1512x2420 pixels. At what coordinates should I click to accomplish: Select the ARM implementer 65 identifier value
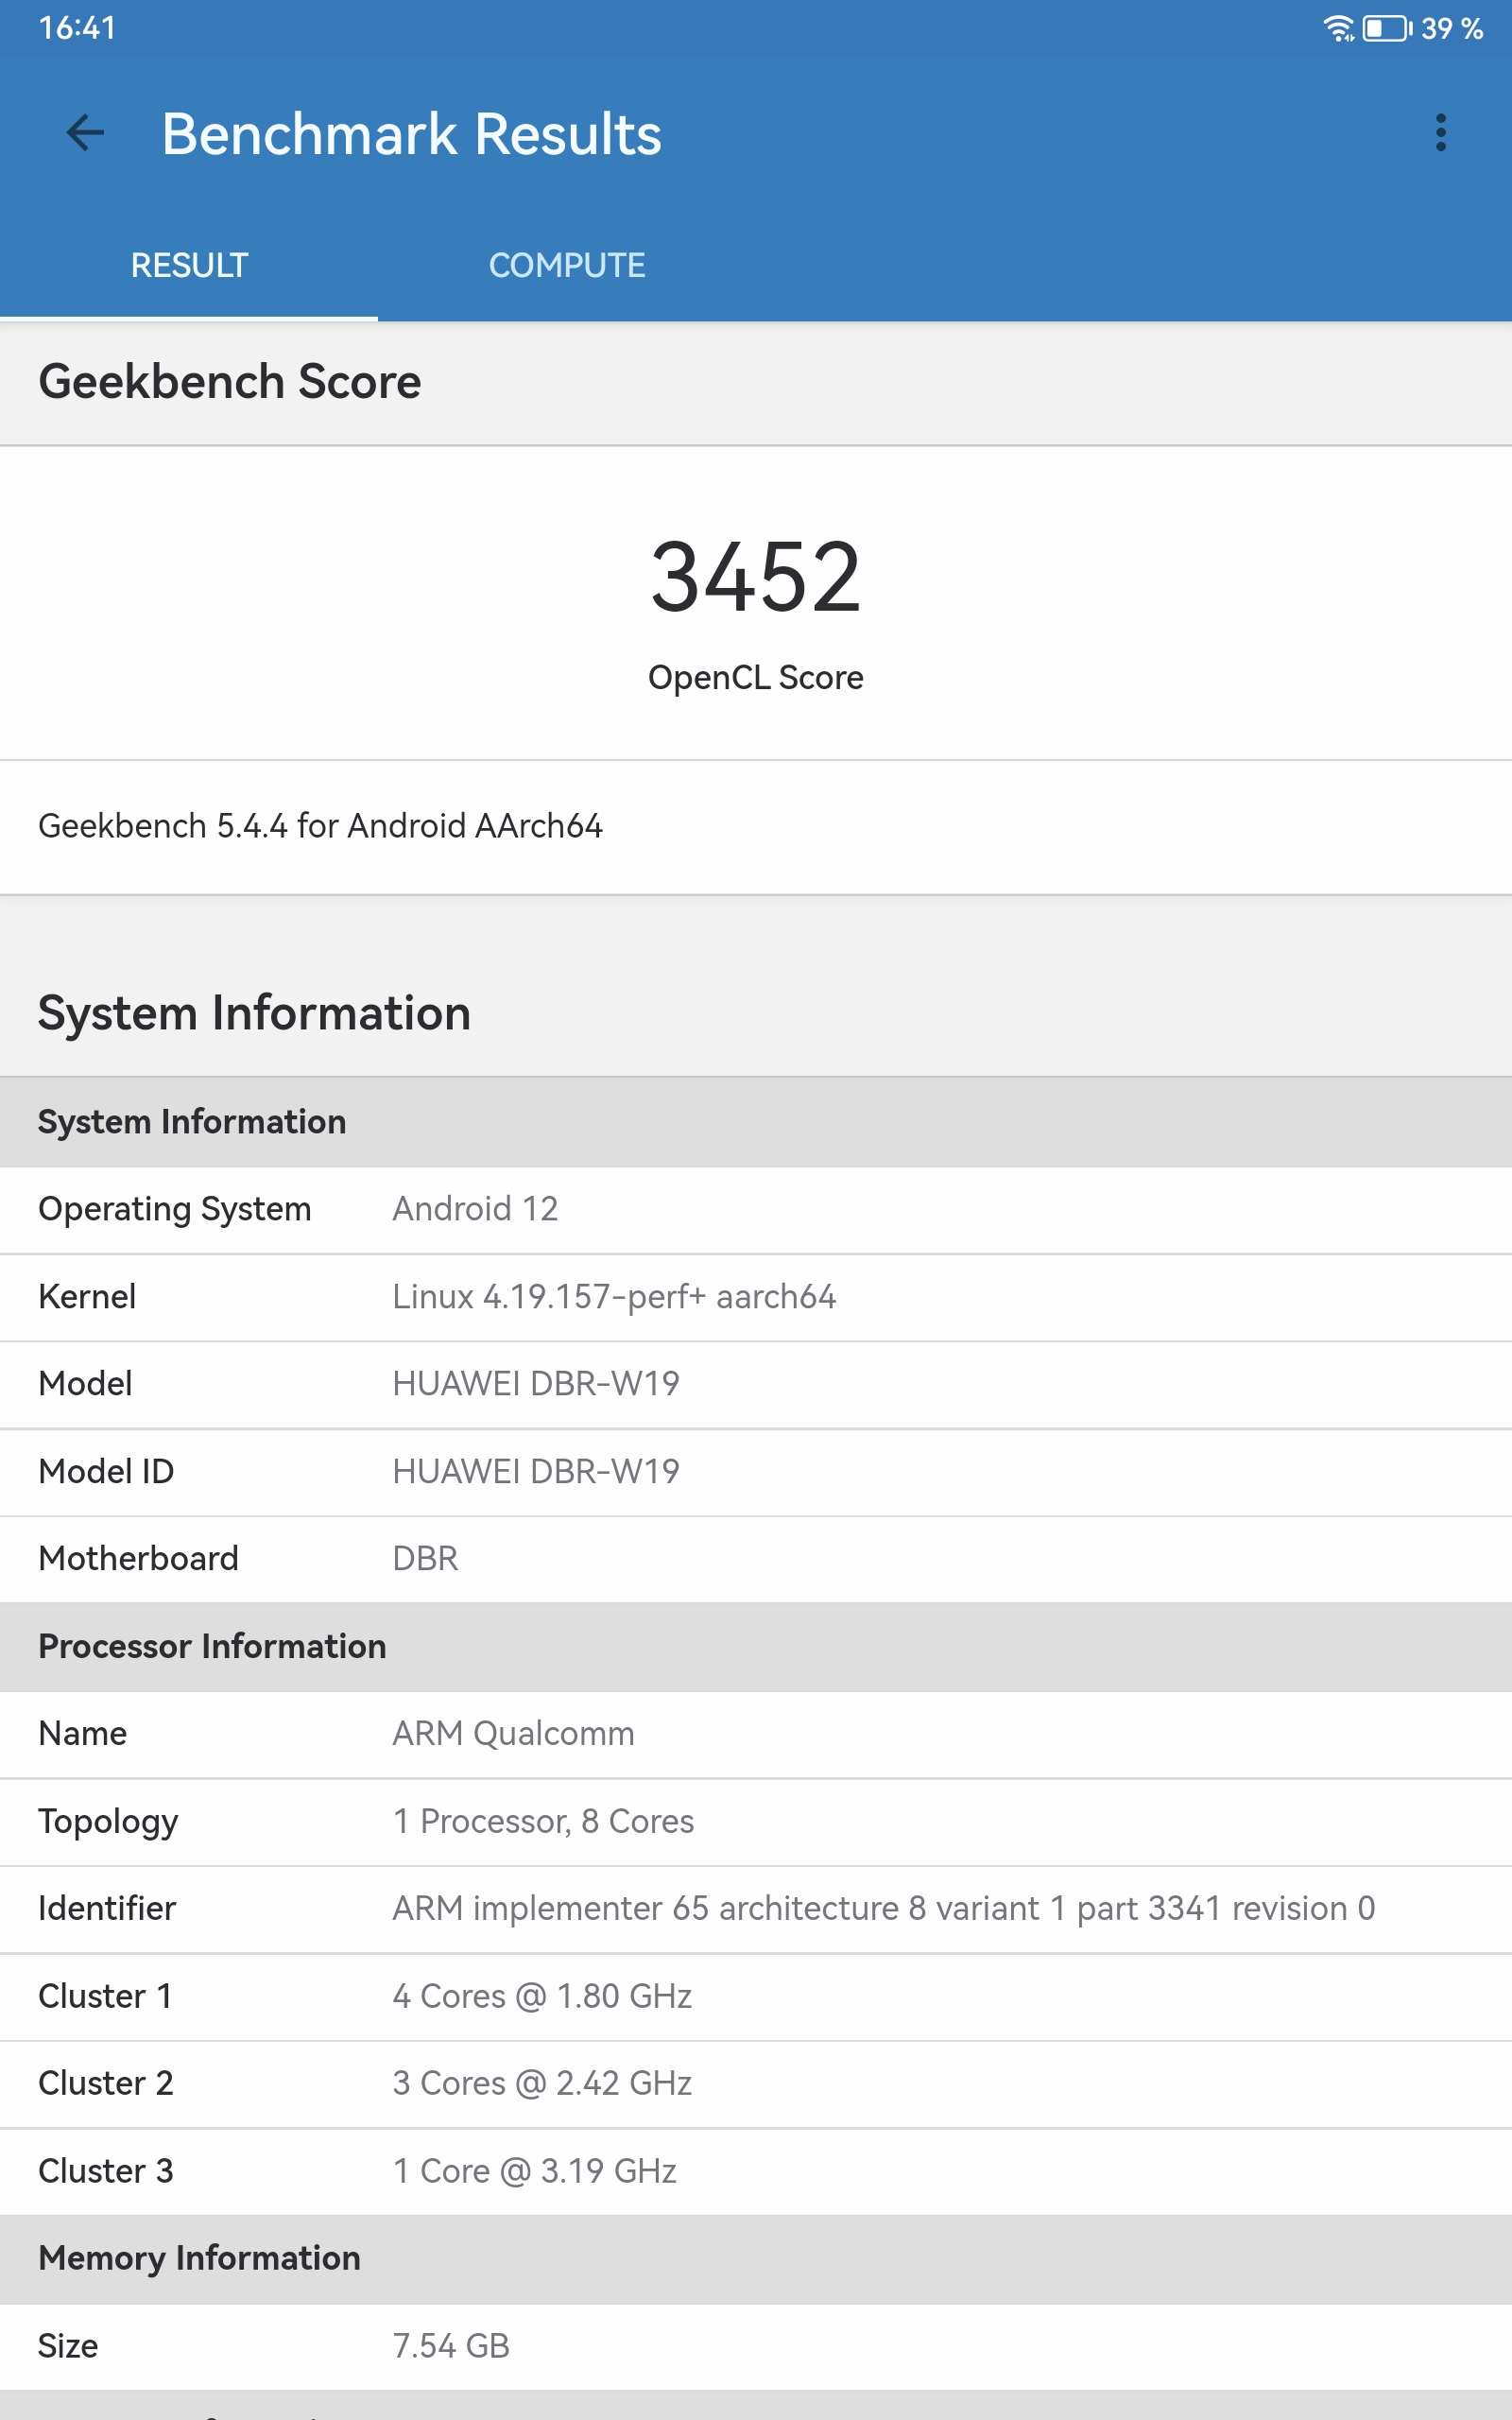884,1909
